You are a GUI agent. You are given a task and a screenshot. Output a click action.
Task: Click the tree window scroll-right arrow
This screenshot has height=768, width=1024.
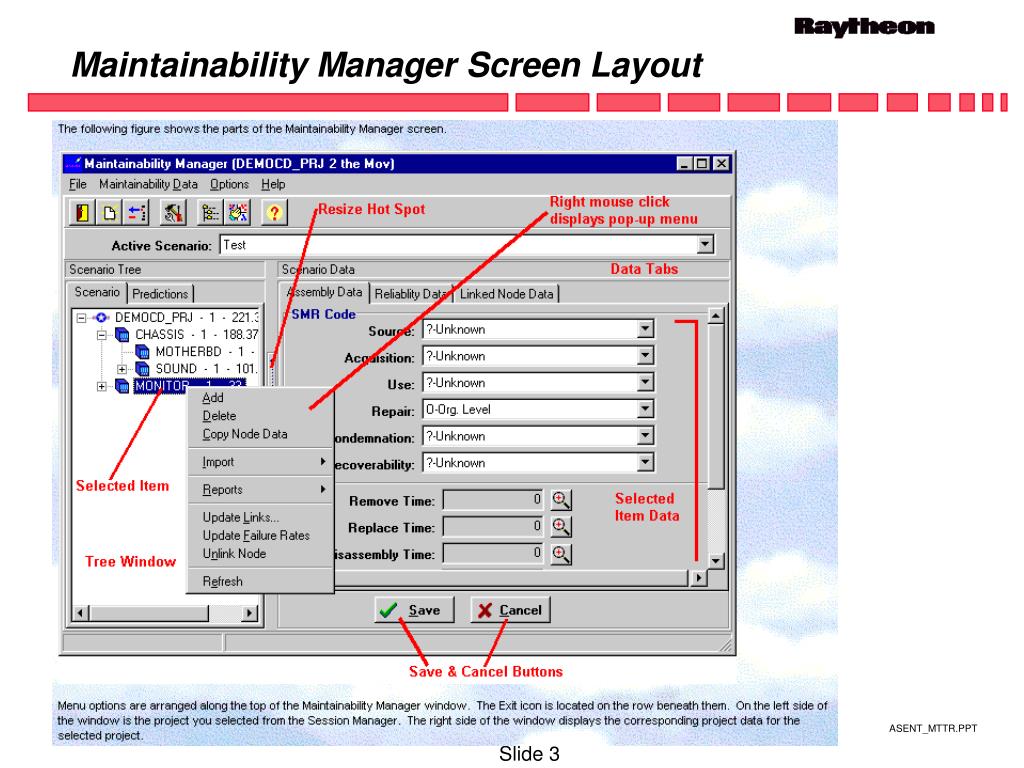[249, 613]
